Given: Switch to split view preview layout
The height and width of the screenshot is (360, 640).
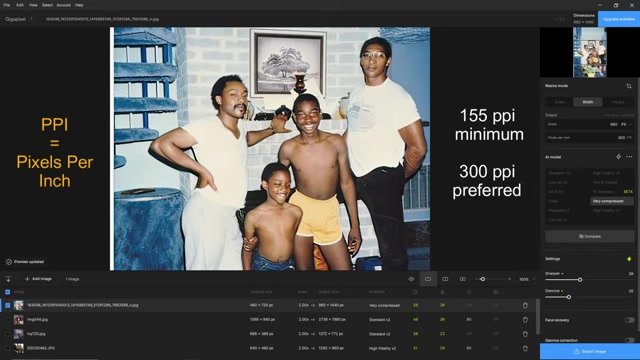Looking at the screenshot, I should coord(445,279).
